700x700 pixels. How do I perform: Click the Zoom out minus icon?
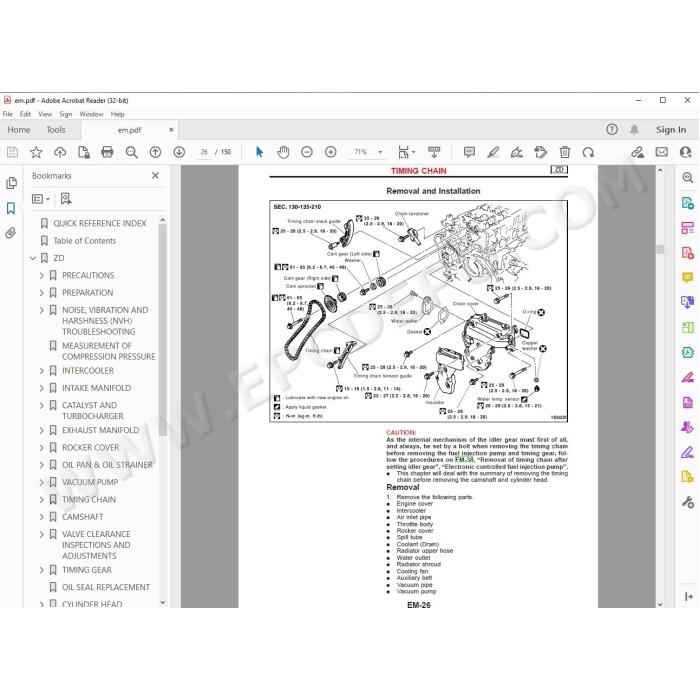point(307,152)
